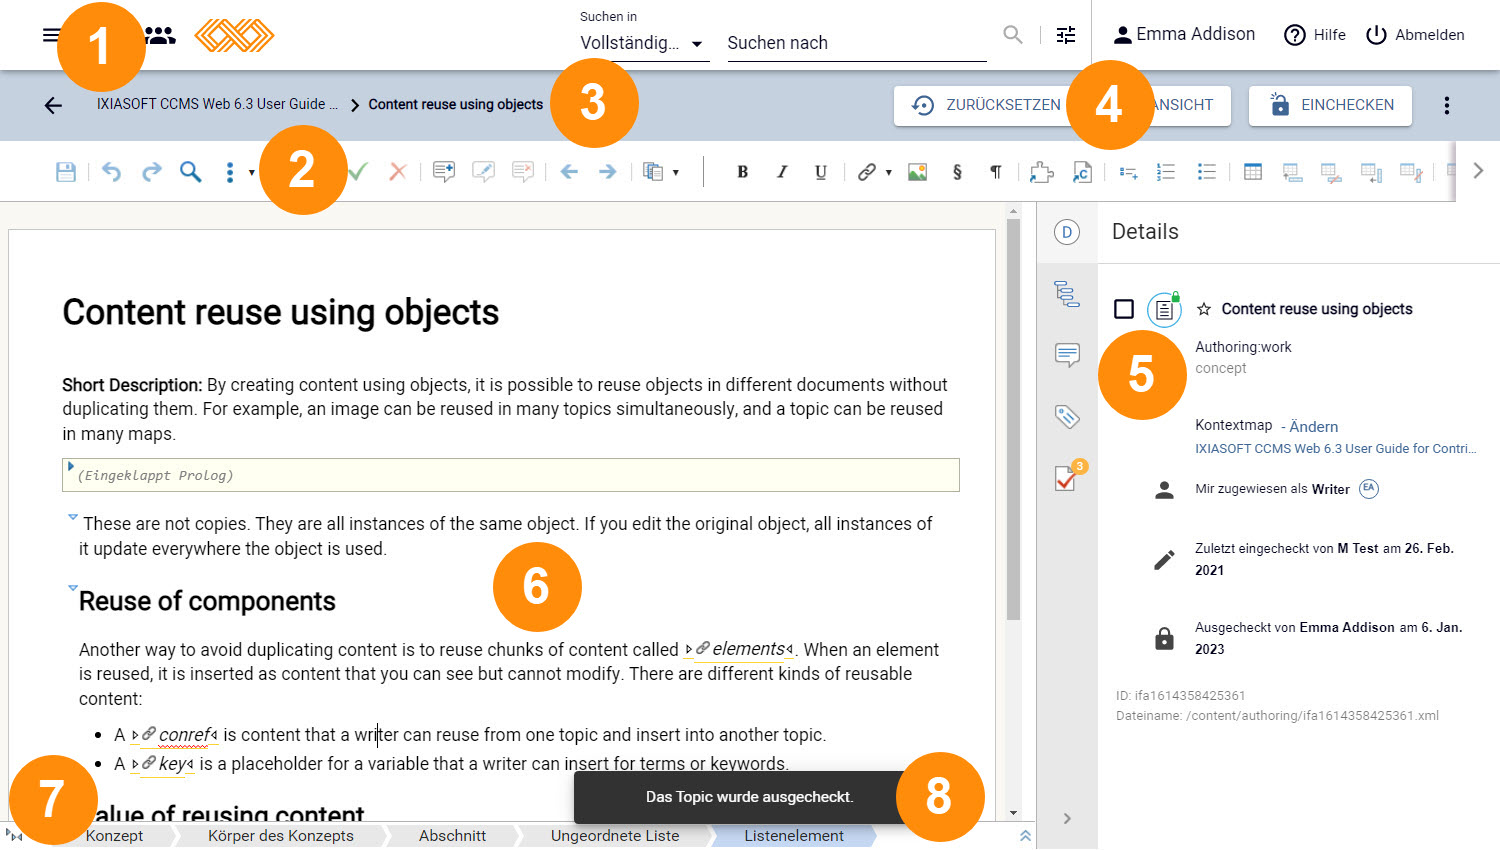This screenshot has height=850, width=1500.
Task: Run the search with the magnifier icon
Action: 1013,35
